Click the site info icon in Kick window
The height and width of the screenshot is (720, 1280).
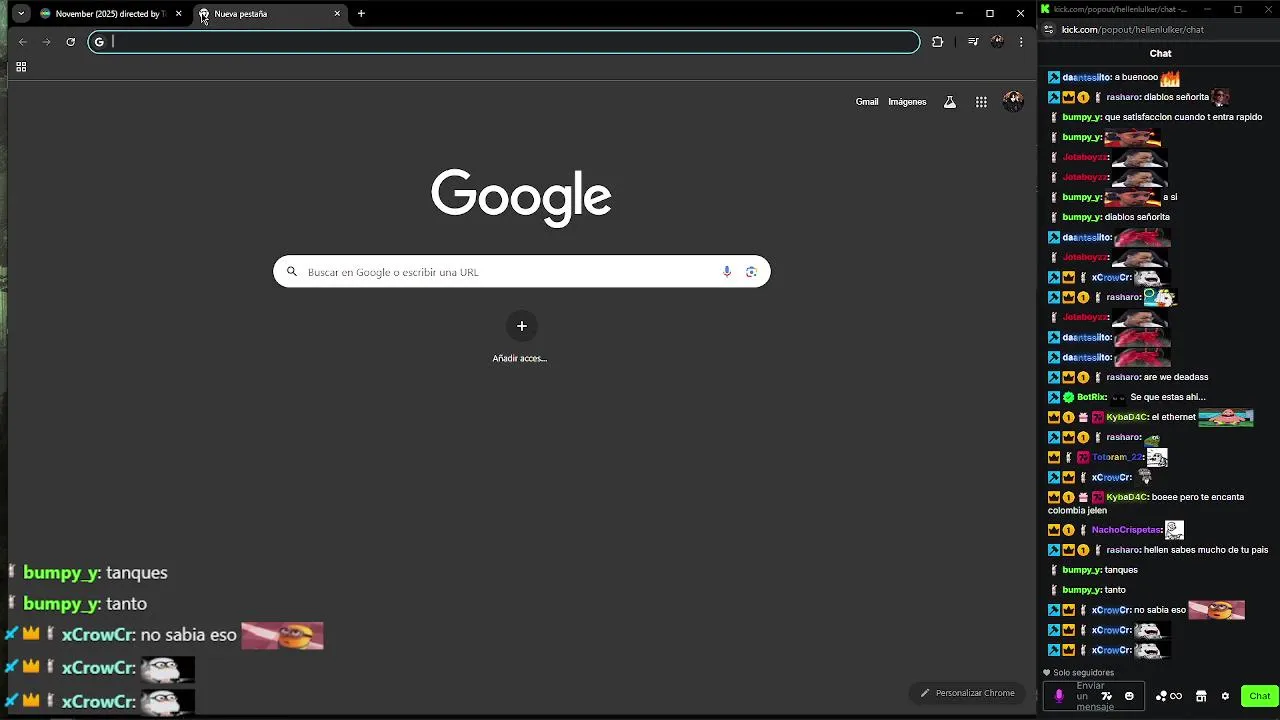(x=1048, y=30)
